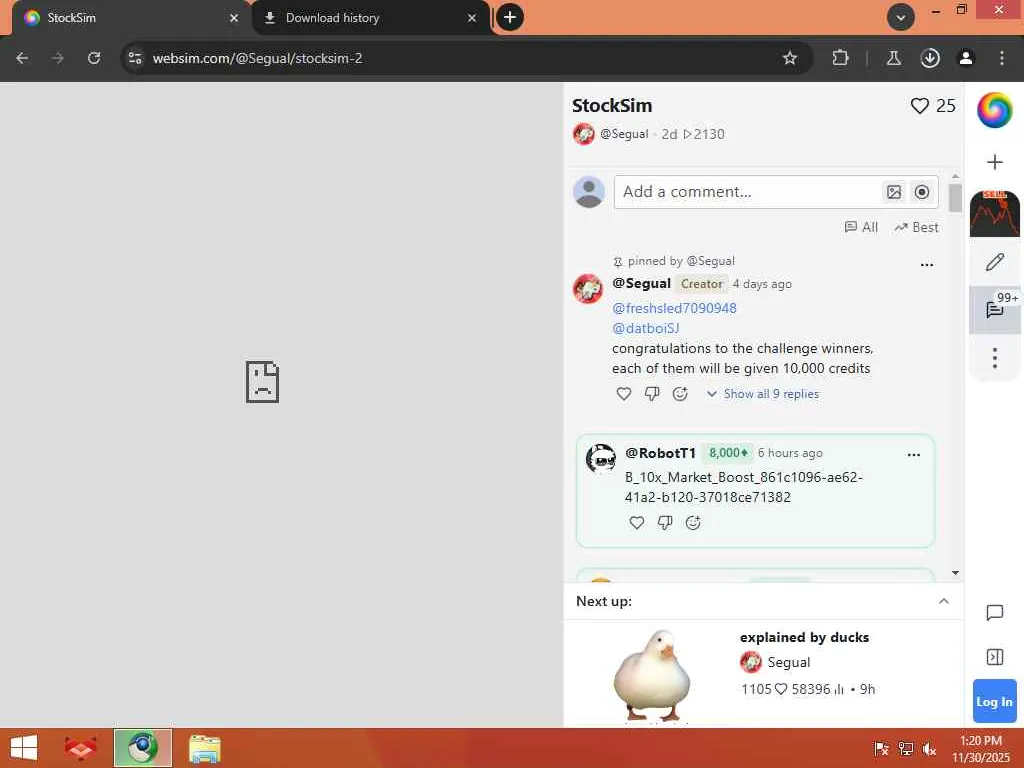Open a new browser tab
Image resolution: width=1024 pixels, height=768 pixels.
510,18
